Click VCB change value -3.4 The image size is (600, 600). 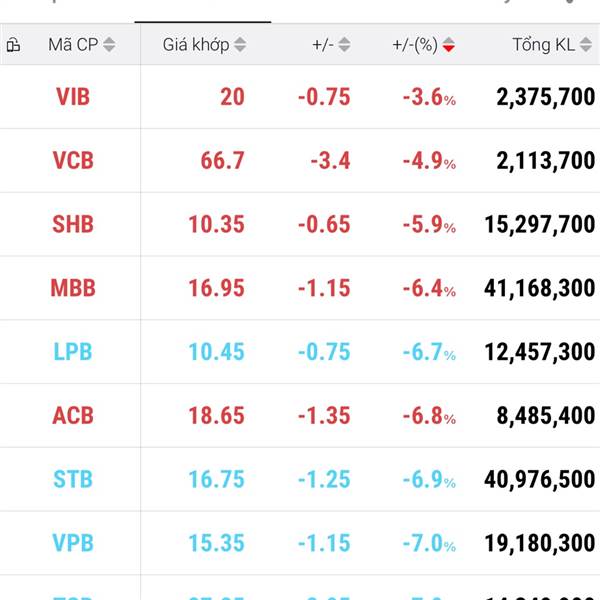[x=330, y=160]
